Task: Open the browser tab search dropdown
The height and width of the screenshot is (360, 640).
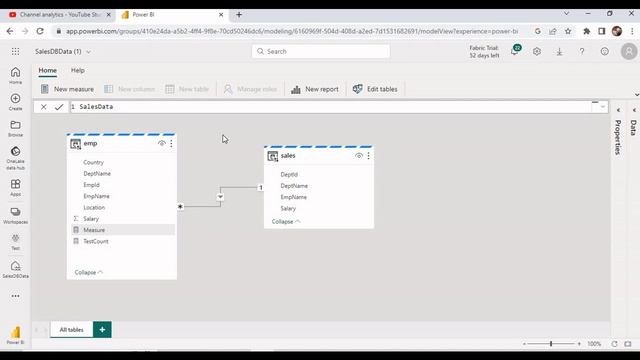Action: tap(567, 14)
